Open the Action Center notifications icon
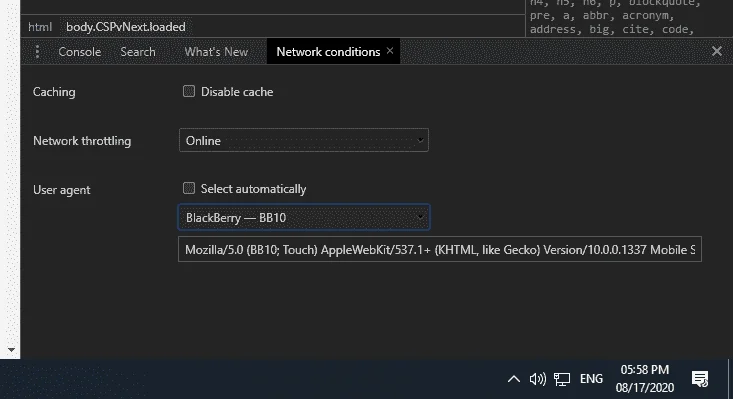 (700, 379)
